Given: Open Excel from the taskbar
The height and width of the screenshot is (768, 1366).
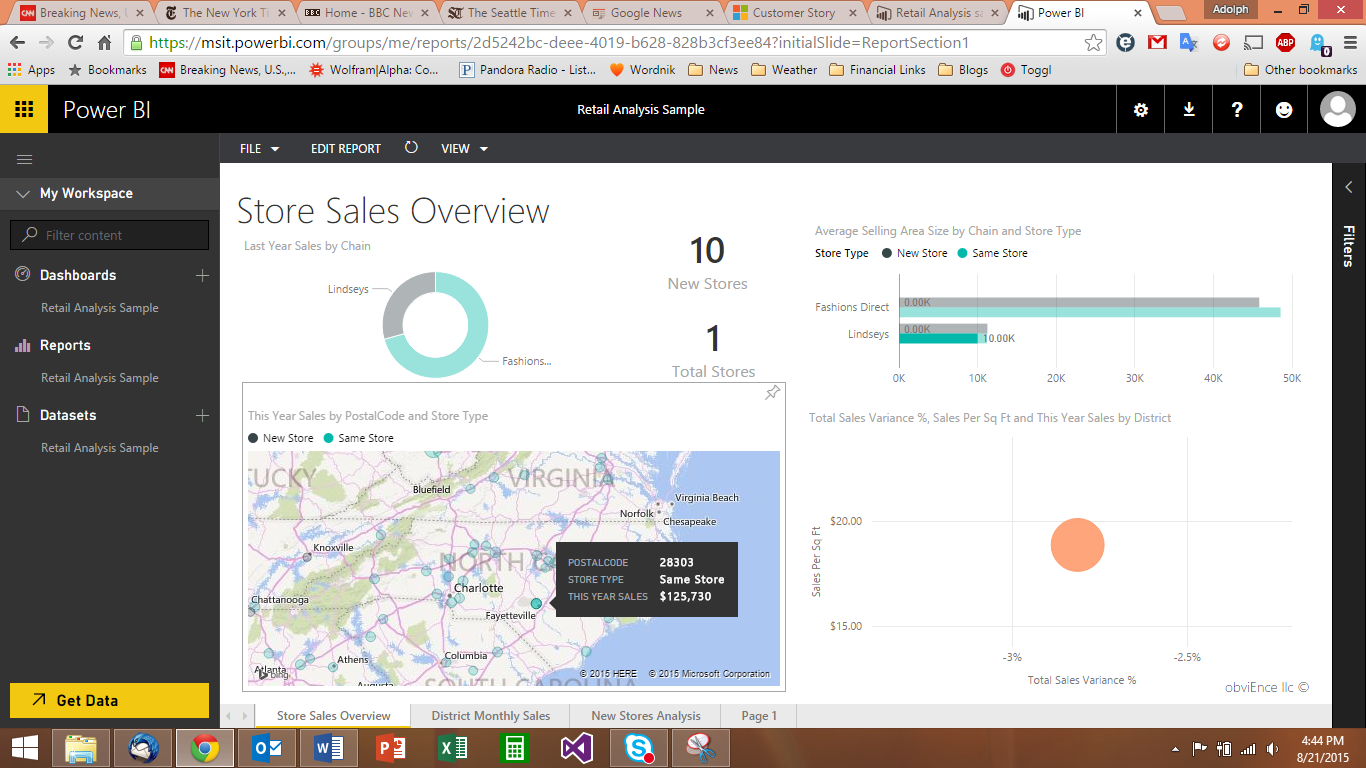Looking at the screenshot, I should point(453,748).
